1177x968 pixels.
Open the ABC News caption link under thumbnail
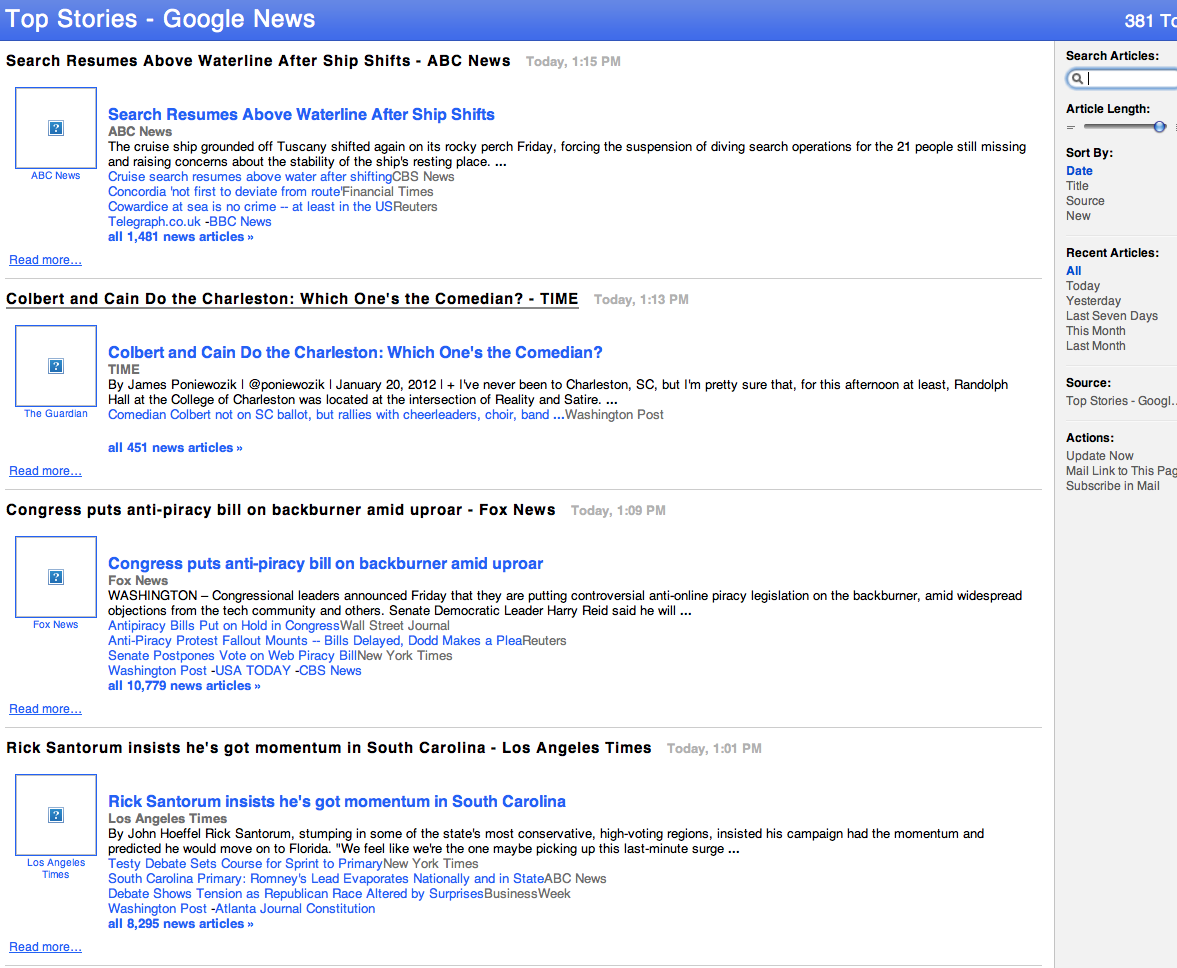click(56, 176)
